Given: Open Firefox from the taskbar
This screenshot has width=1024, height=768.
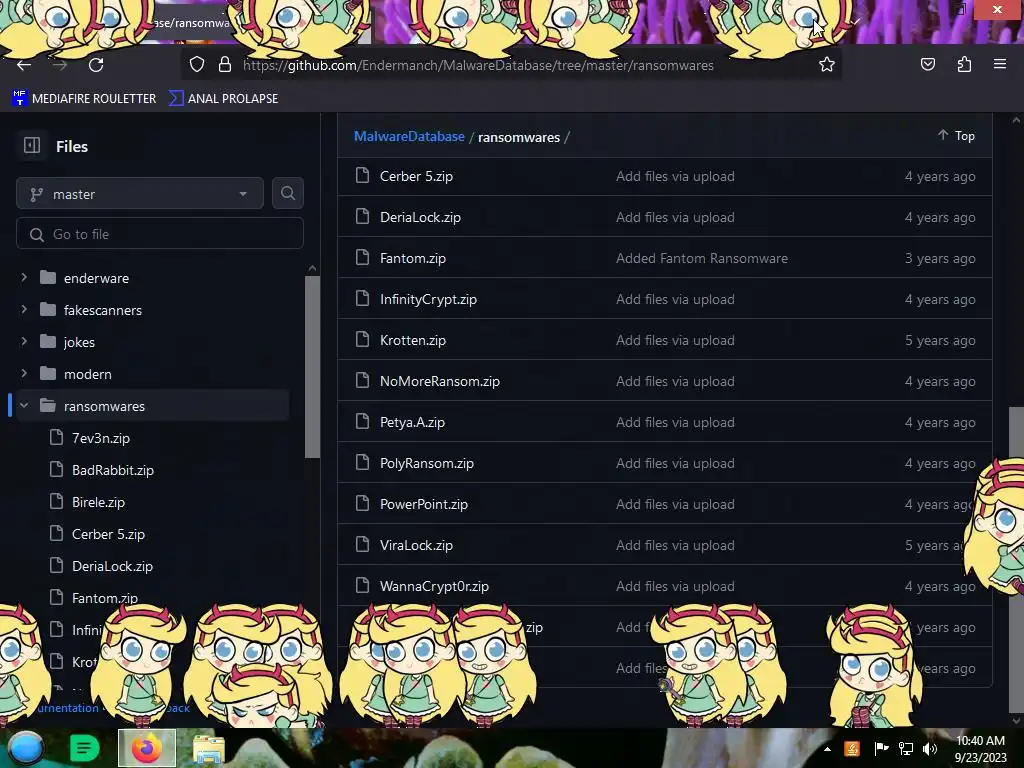Looking at the screenshot, I should click(147, 748).
